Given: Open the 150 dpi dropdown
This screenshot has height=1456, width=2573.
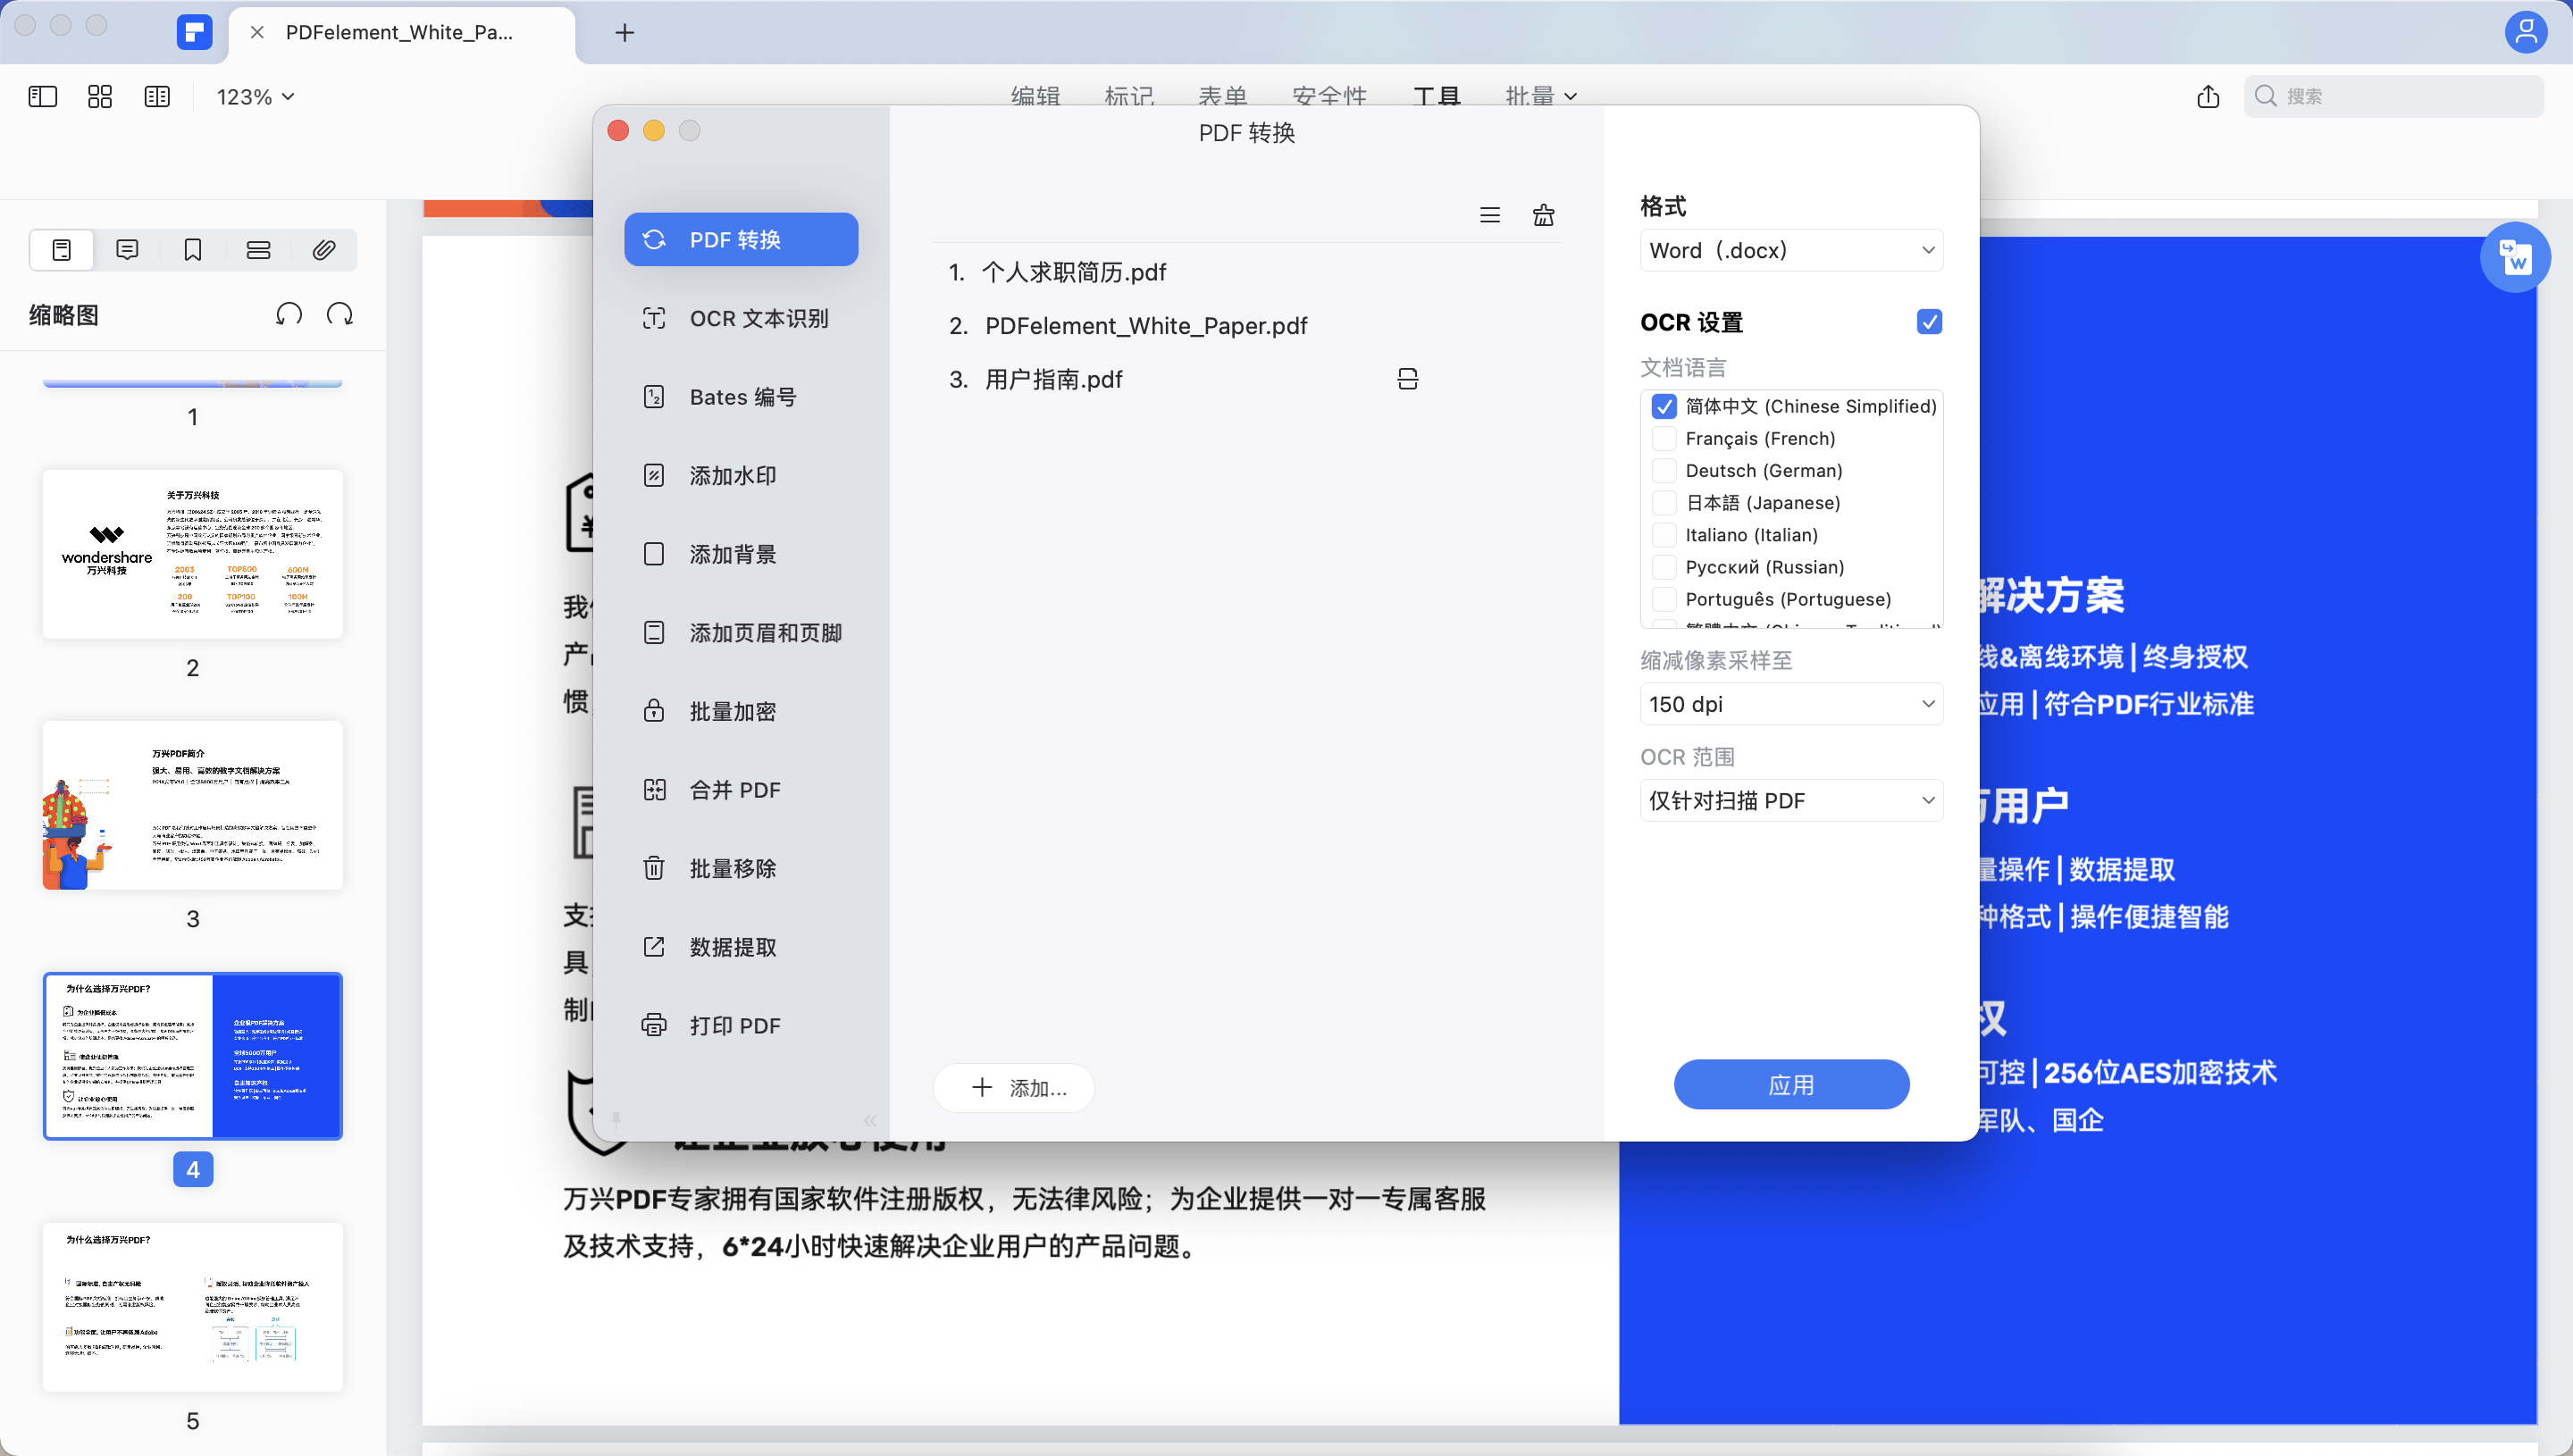Looking at the screenshot, I should 1791,704.
